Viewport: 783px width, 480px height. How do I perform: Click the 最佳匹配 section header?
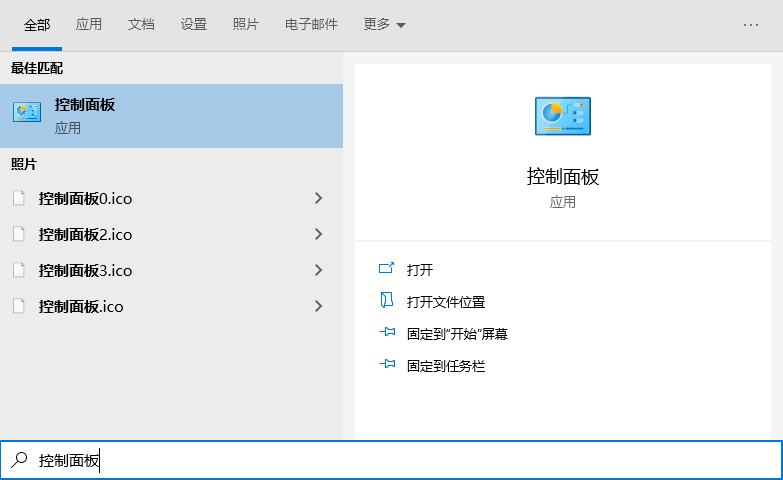point(37,68)
